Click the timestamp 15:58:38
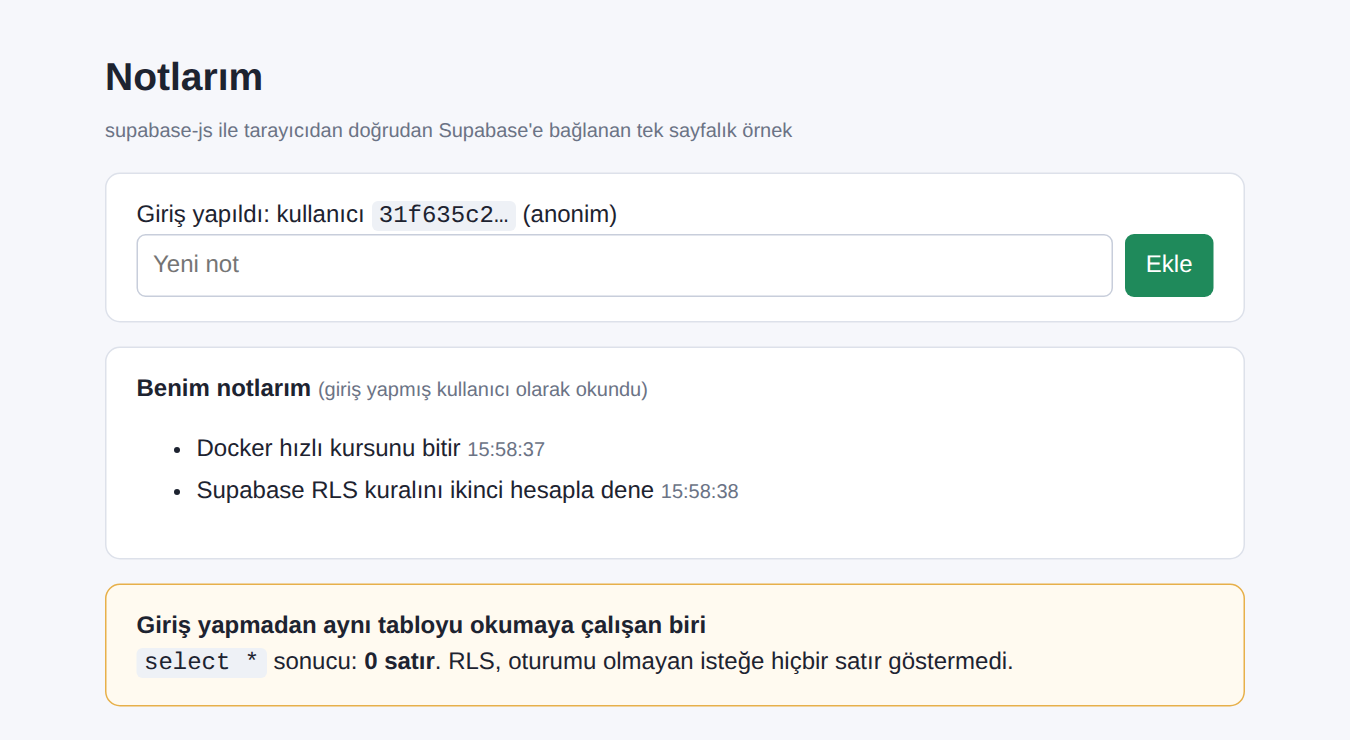1350x740 pixels. click(x=700, y=491)
